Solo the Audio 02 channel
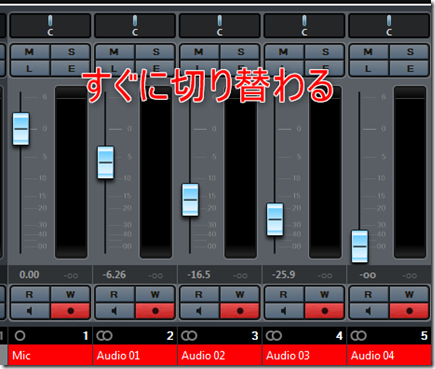This screenshot has width=435, height=369. [240, 52]
